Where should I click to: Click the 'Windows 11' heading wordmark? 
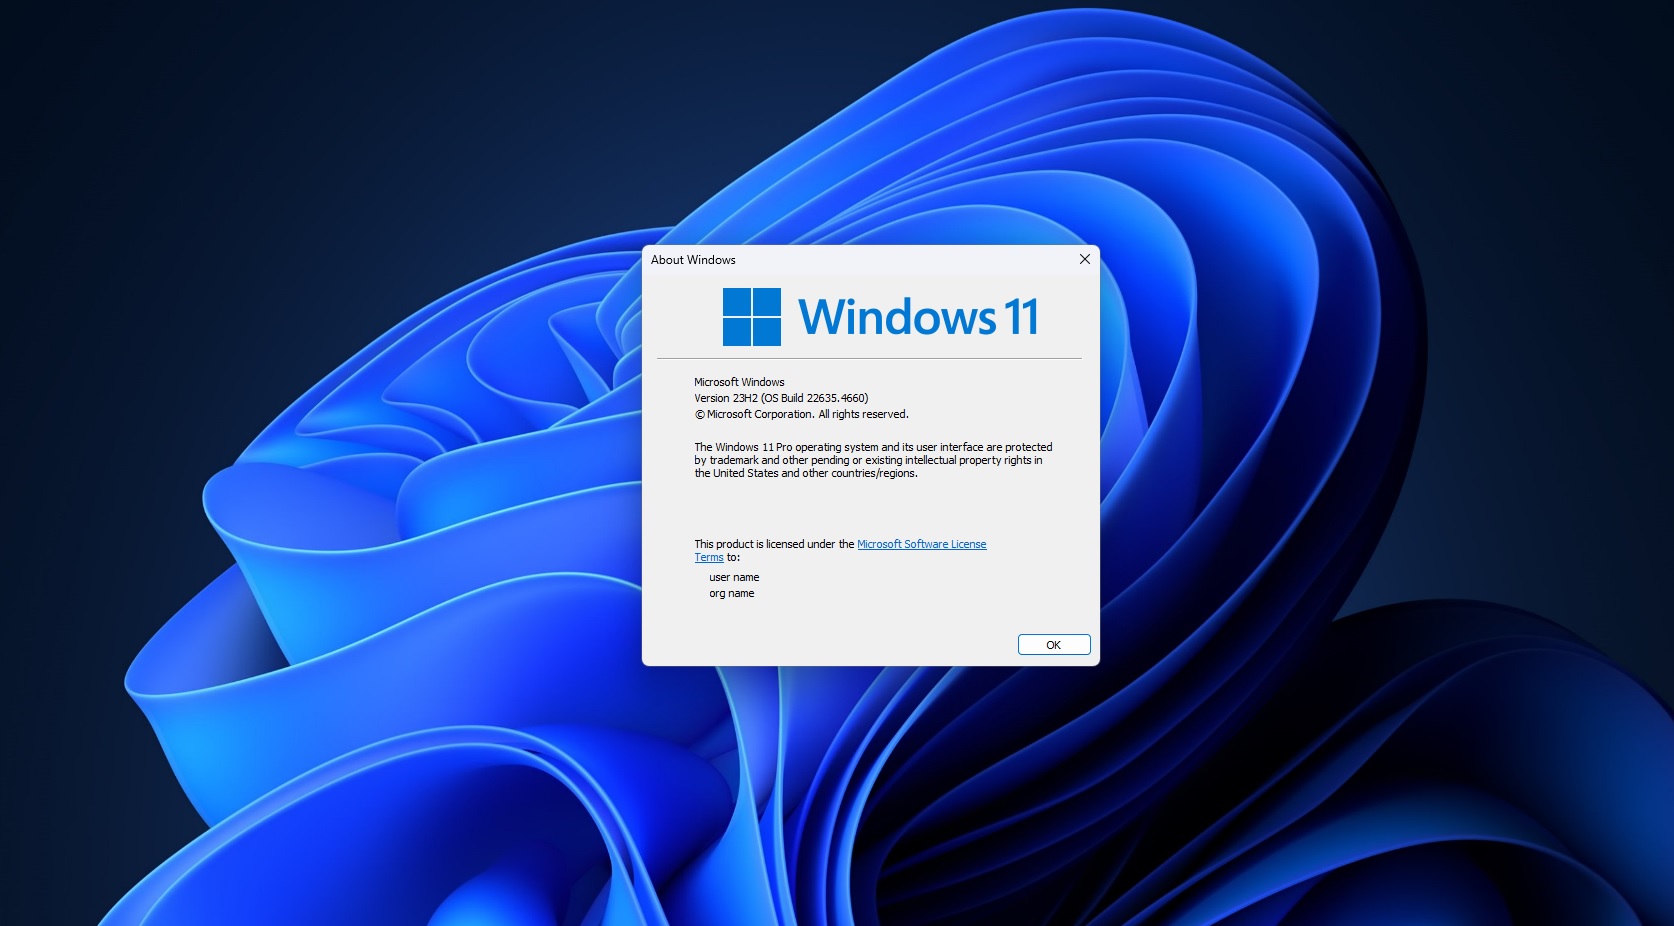point(918,317)
